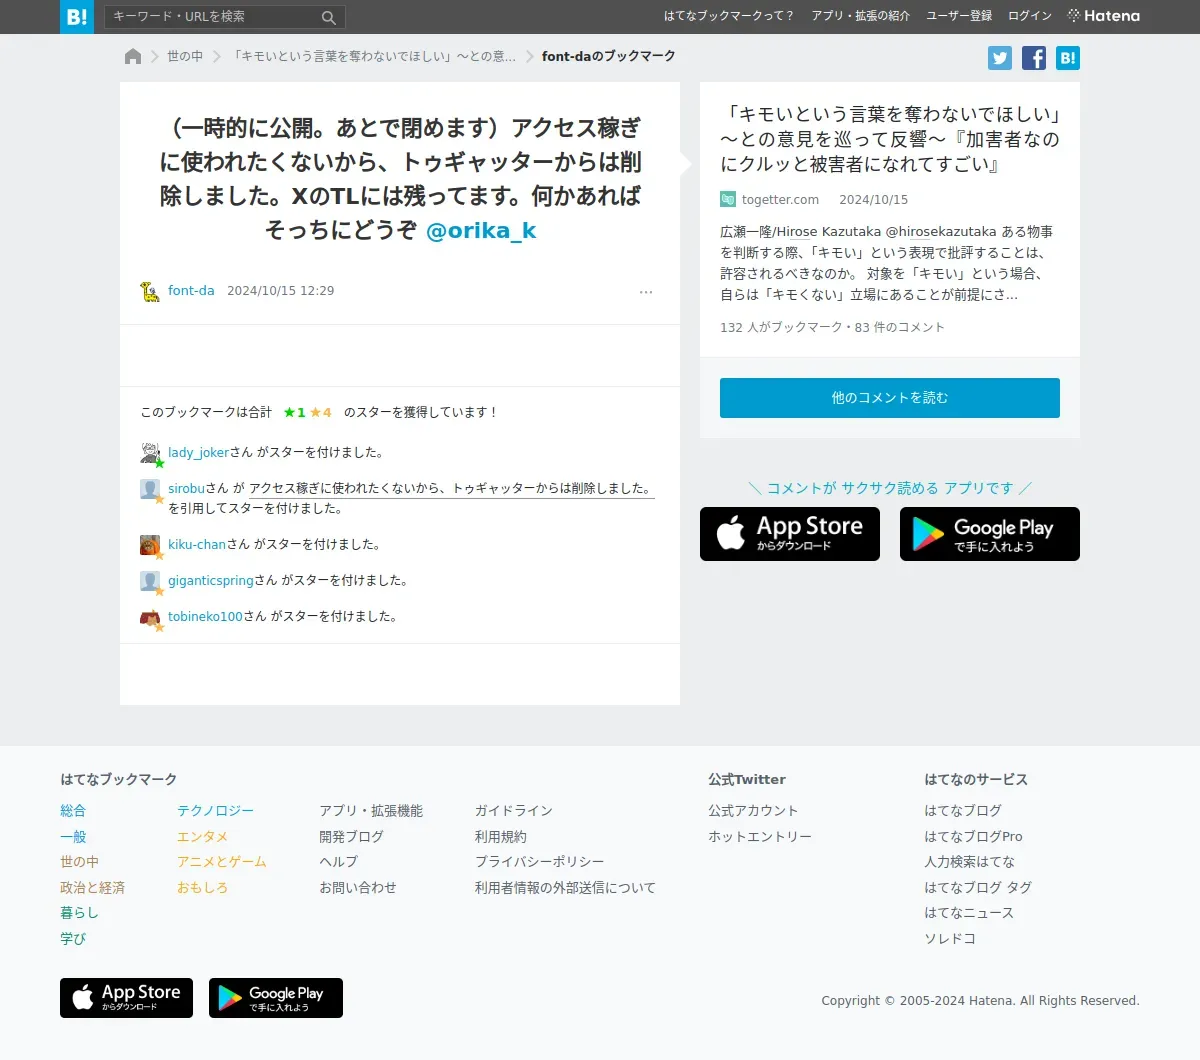Open ホットエントリー under 公式Twitter
1200x1060 pixels.
pos(760,837)
